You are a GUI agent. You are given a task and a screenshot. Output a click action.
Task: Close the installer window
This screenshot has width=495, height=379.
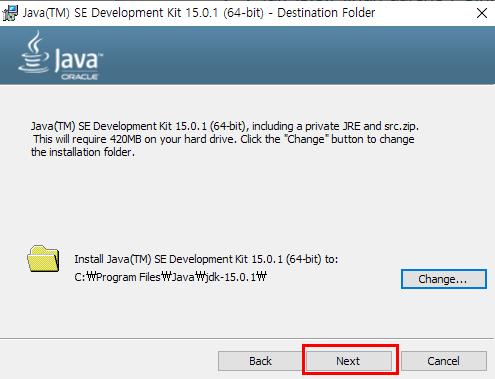point(482,13)
